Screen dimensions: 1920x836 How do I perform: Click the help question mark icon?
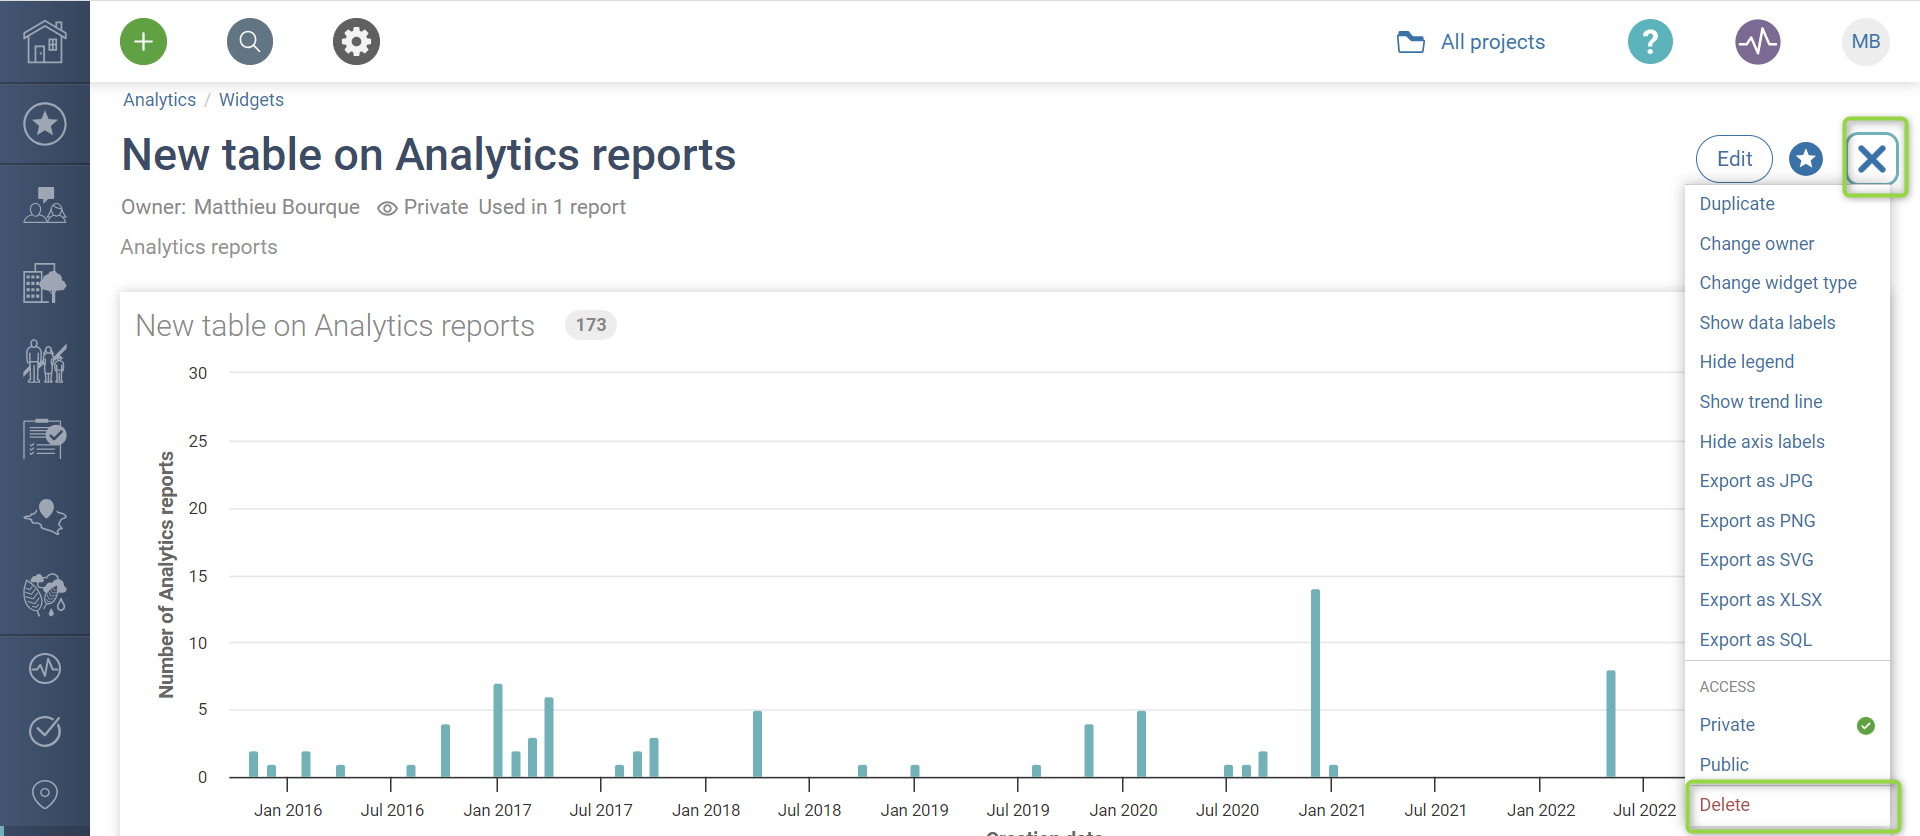pyautogui.click(x=1650, y=42)
